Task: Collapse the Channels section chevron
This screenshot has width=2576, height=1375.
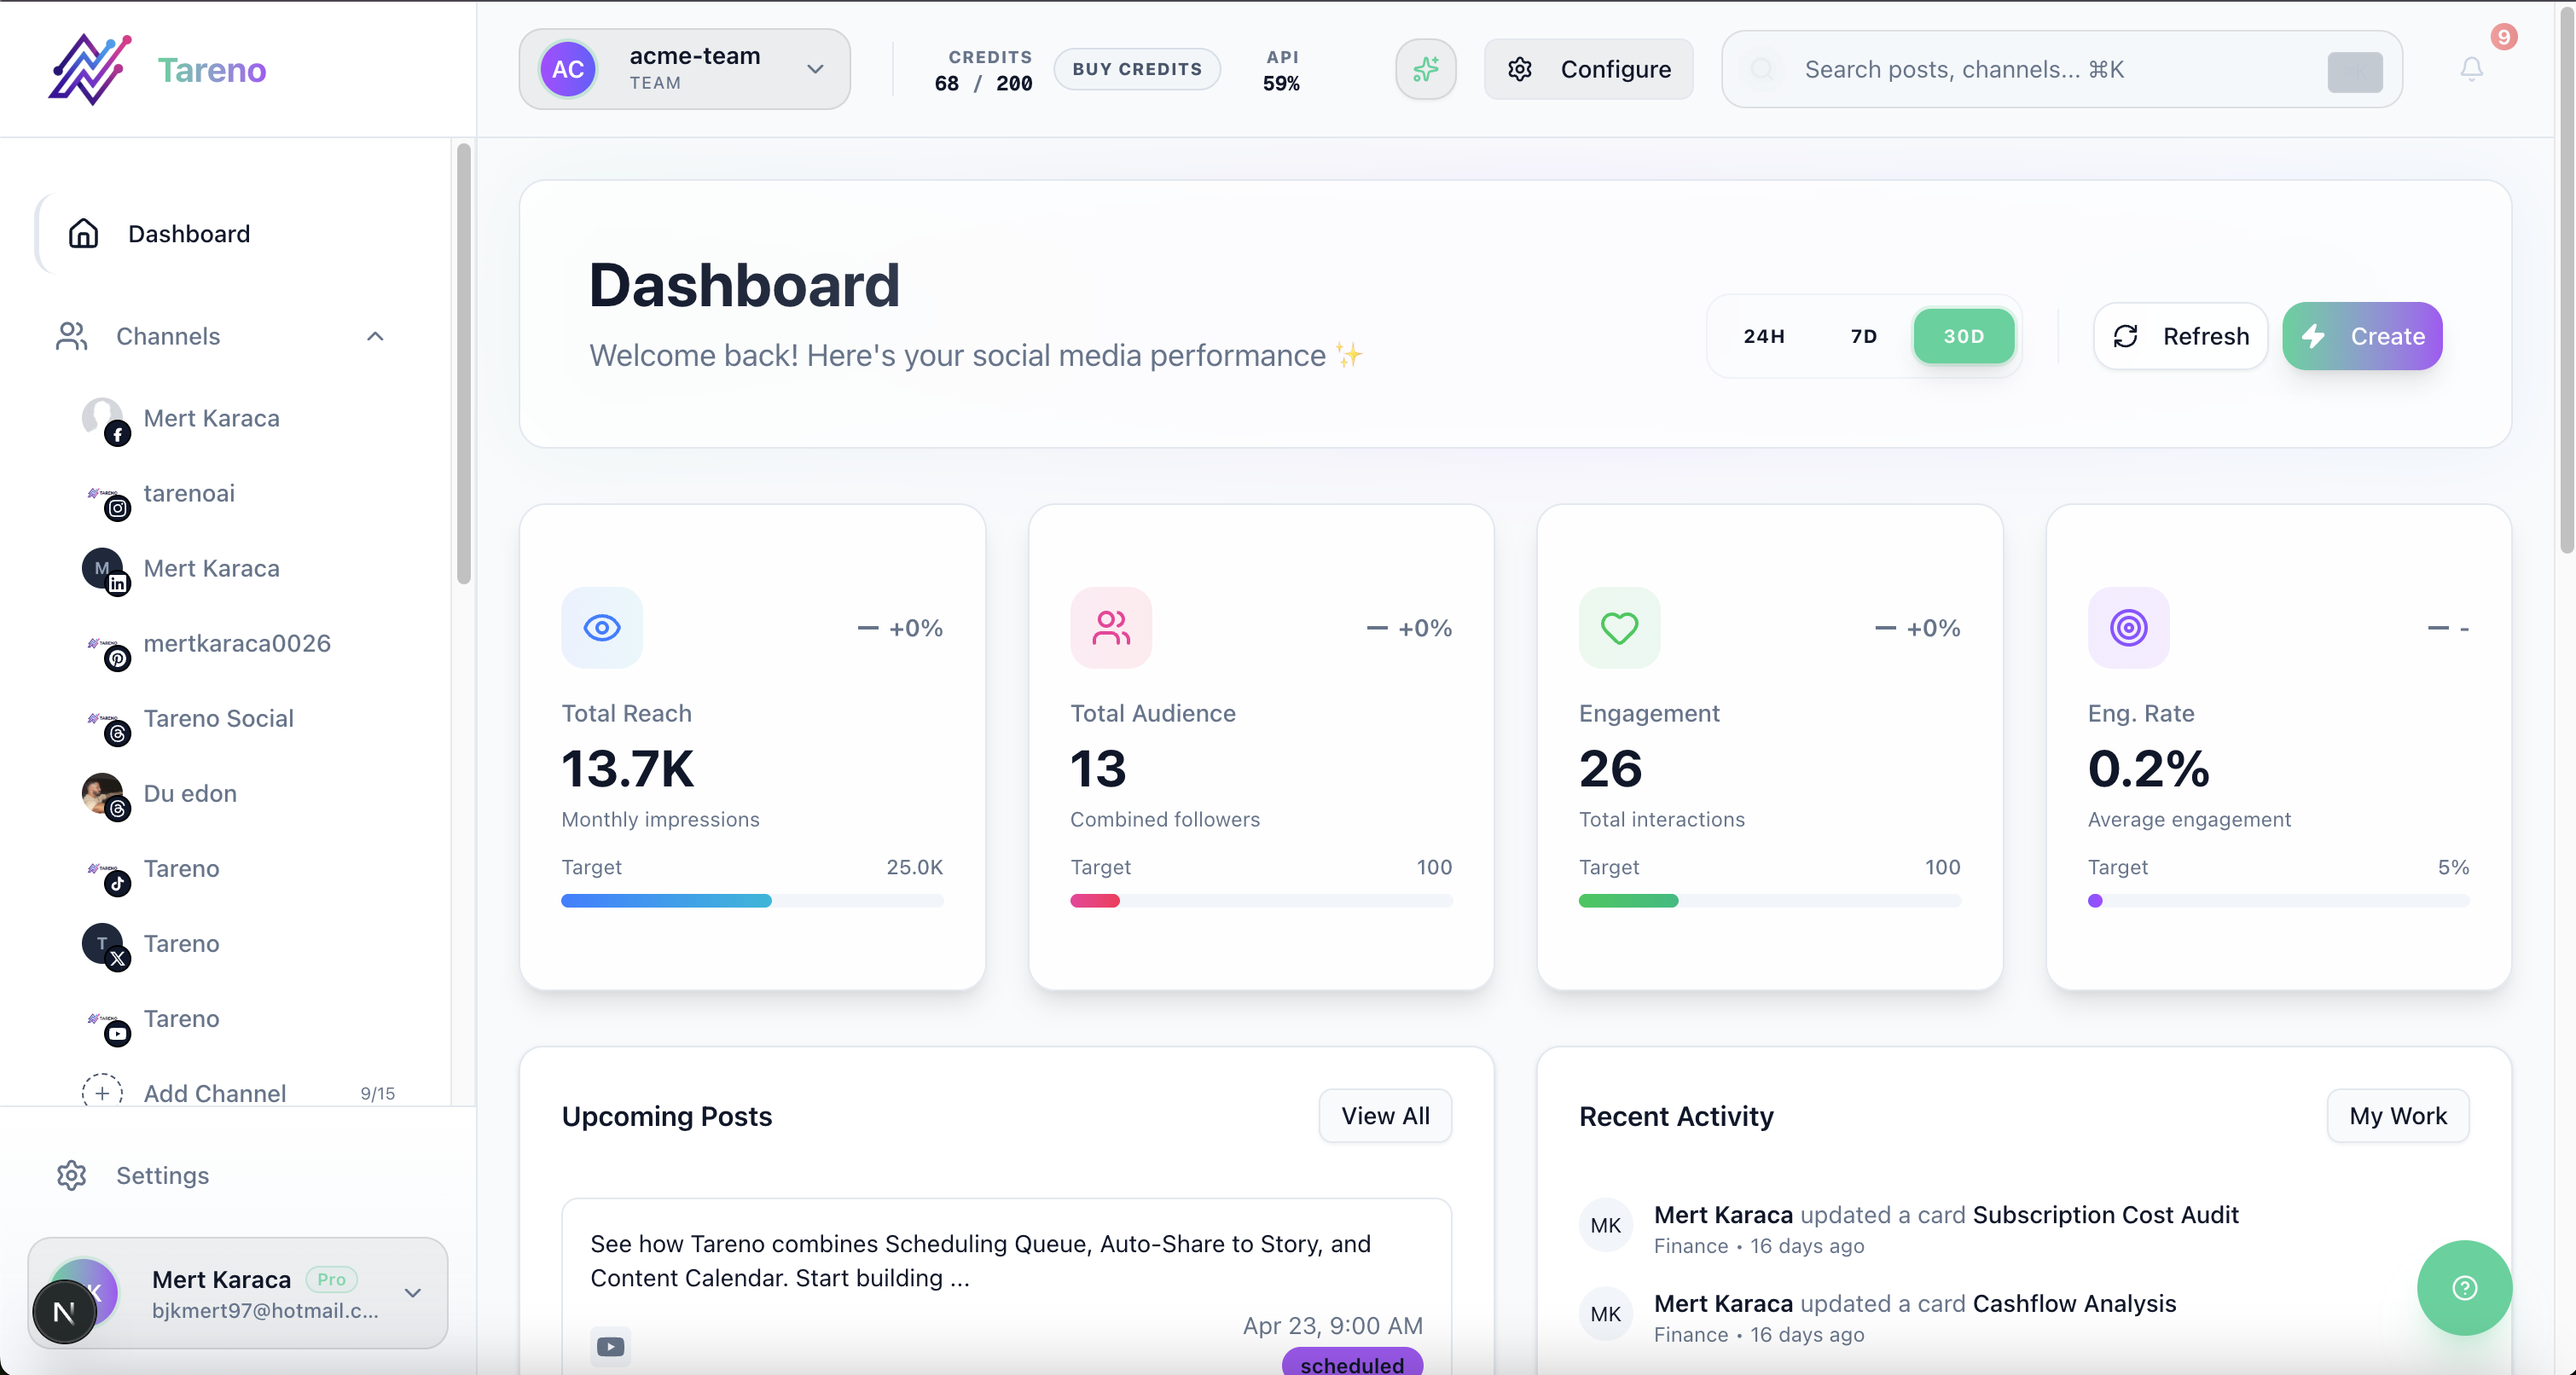Action: pos(375,336)
